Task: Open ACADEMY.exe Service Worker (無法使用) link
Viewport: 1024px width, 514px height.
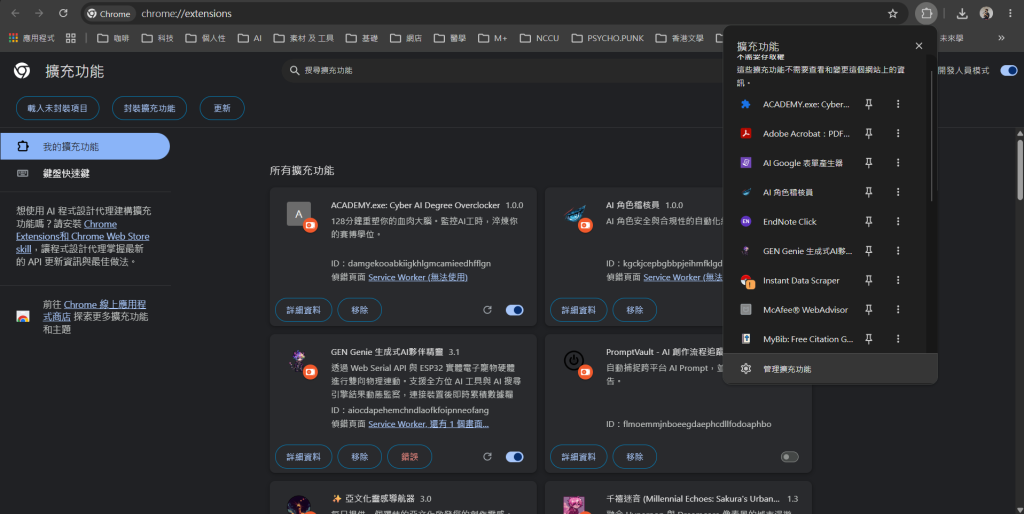Action: click(418, 277)
